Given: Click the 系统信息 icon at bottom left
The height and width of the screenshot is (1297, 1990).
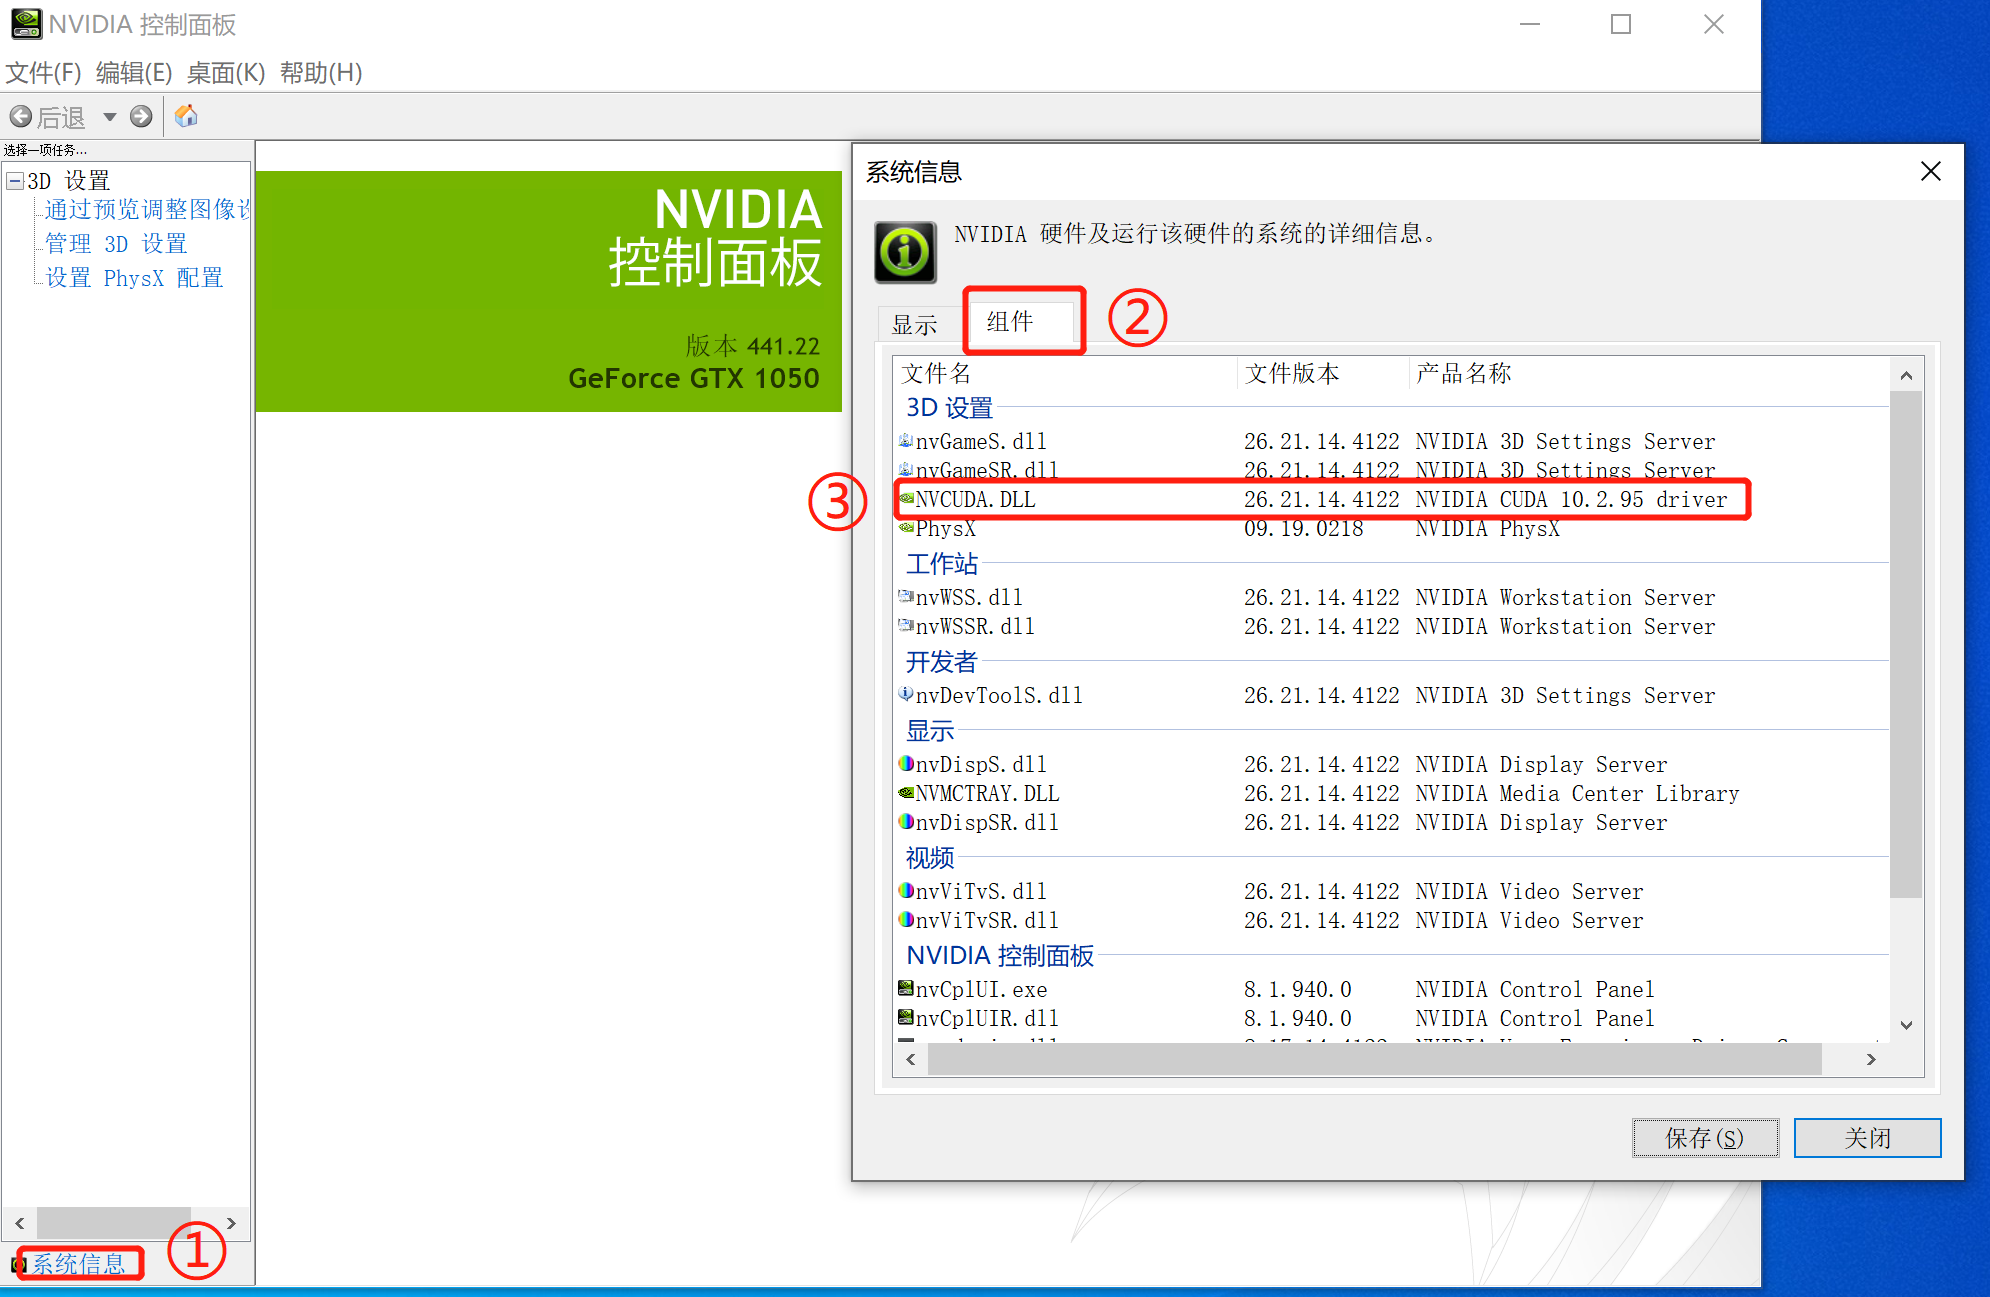Looking at the screenshot, I should point(18,1264).
